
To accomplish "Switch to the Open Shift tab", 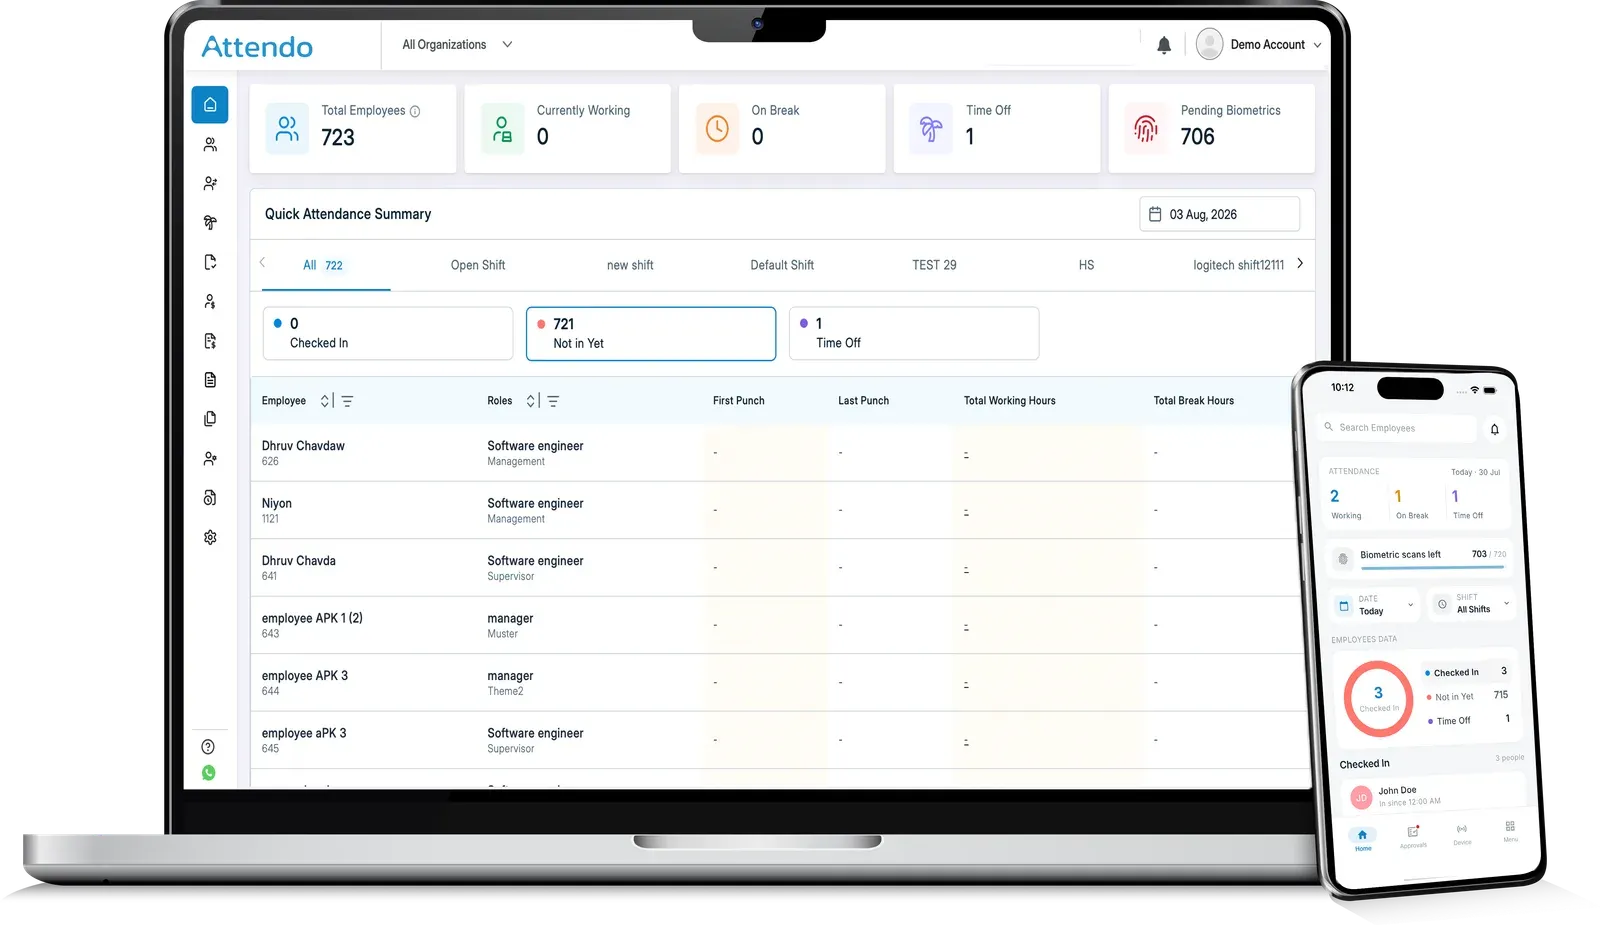I will [478, 266].
